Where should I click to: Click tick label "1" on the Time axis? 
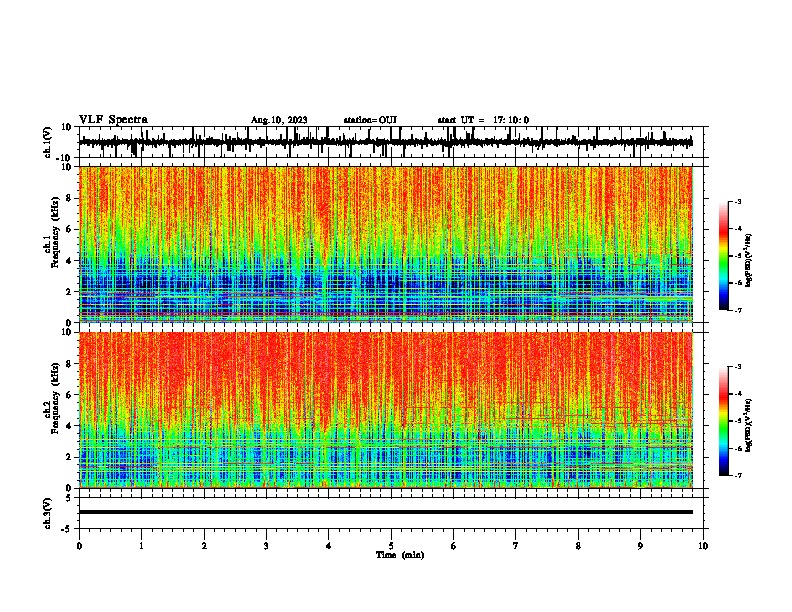click(x=141, y=546)
